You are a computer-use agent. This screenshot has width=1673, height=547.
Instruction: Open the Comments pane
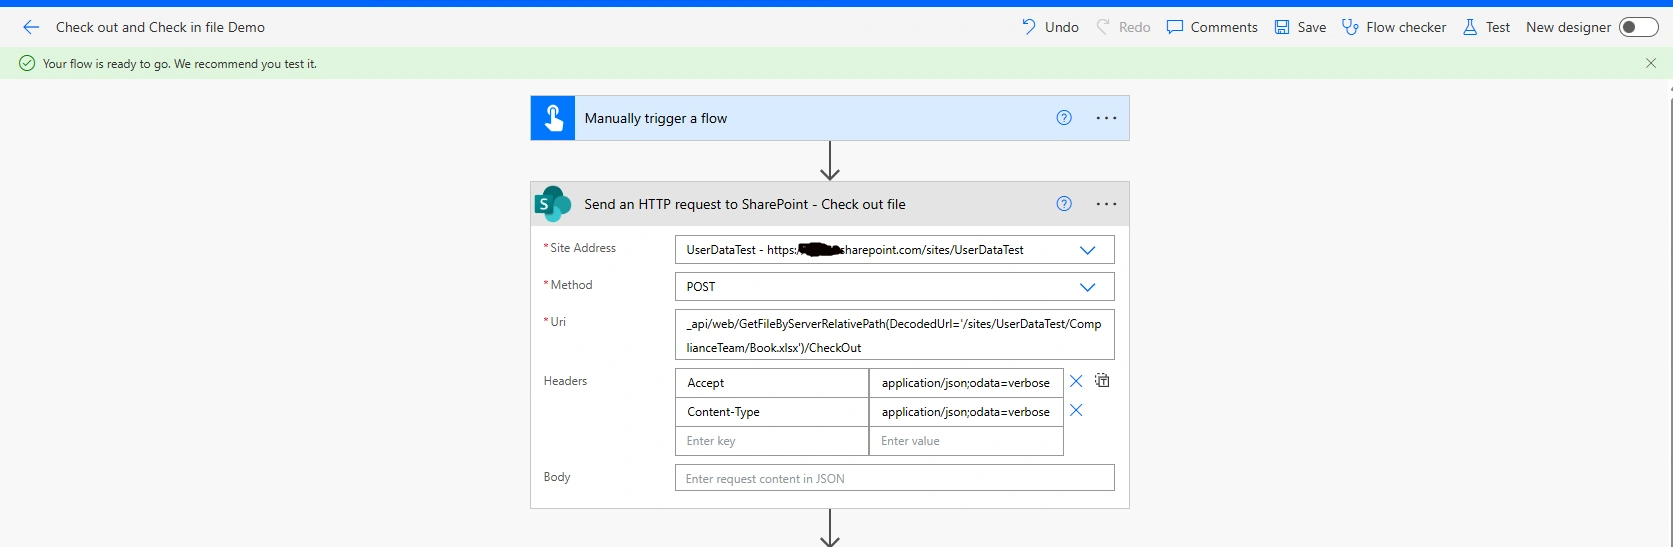pyautogui.click(x=1212, y=27)
